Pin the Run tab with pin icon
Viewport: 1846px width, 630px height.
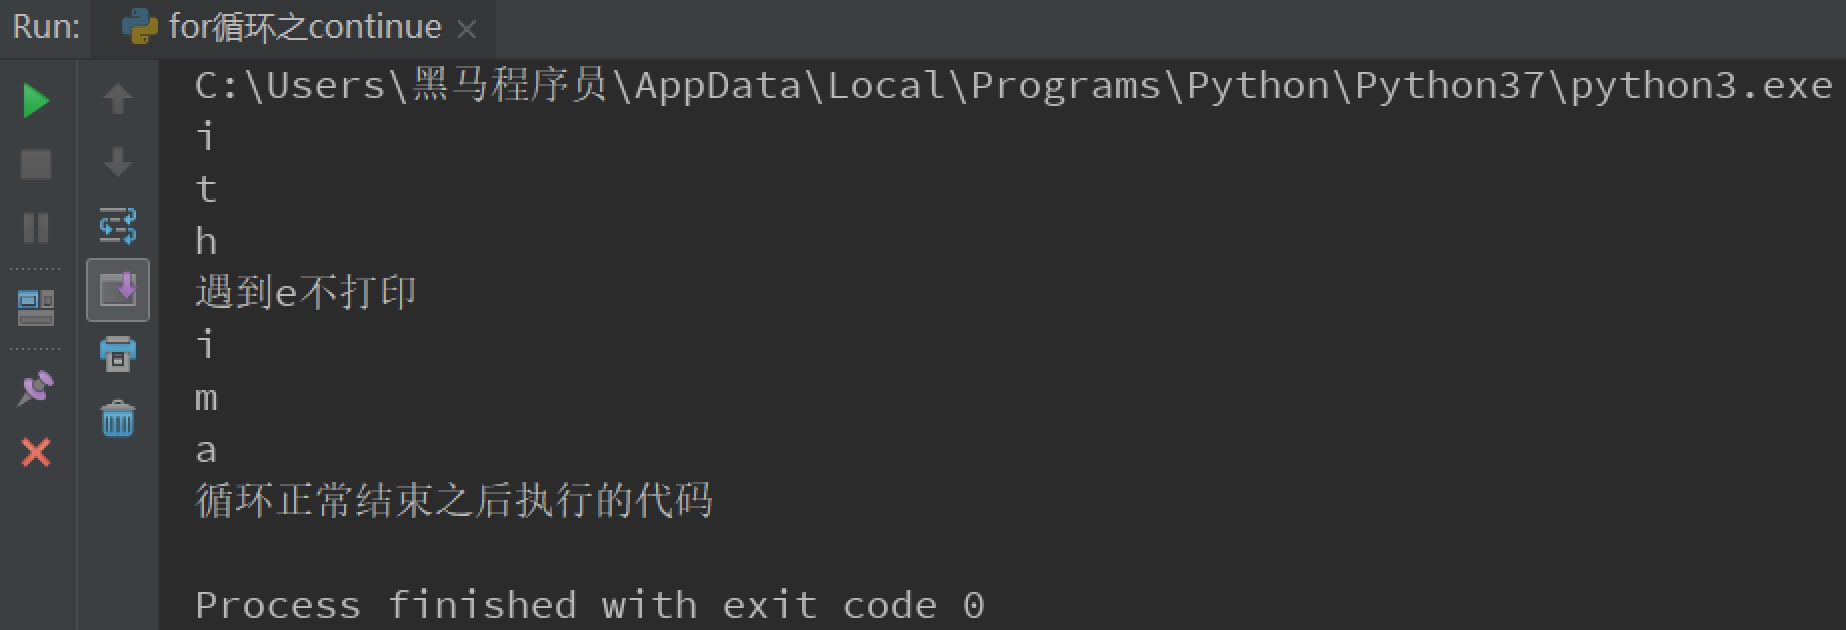point(36,389)
